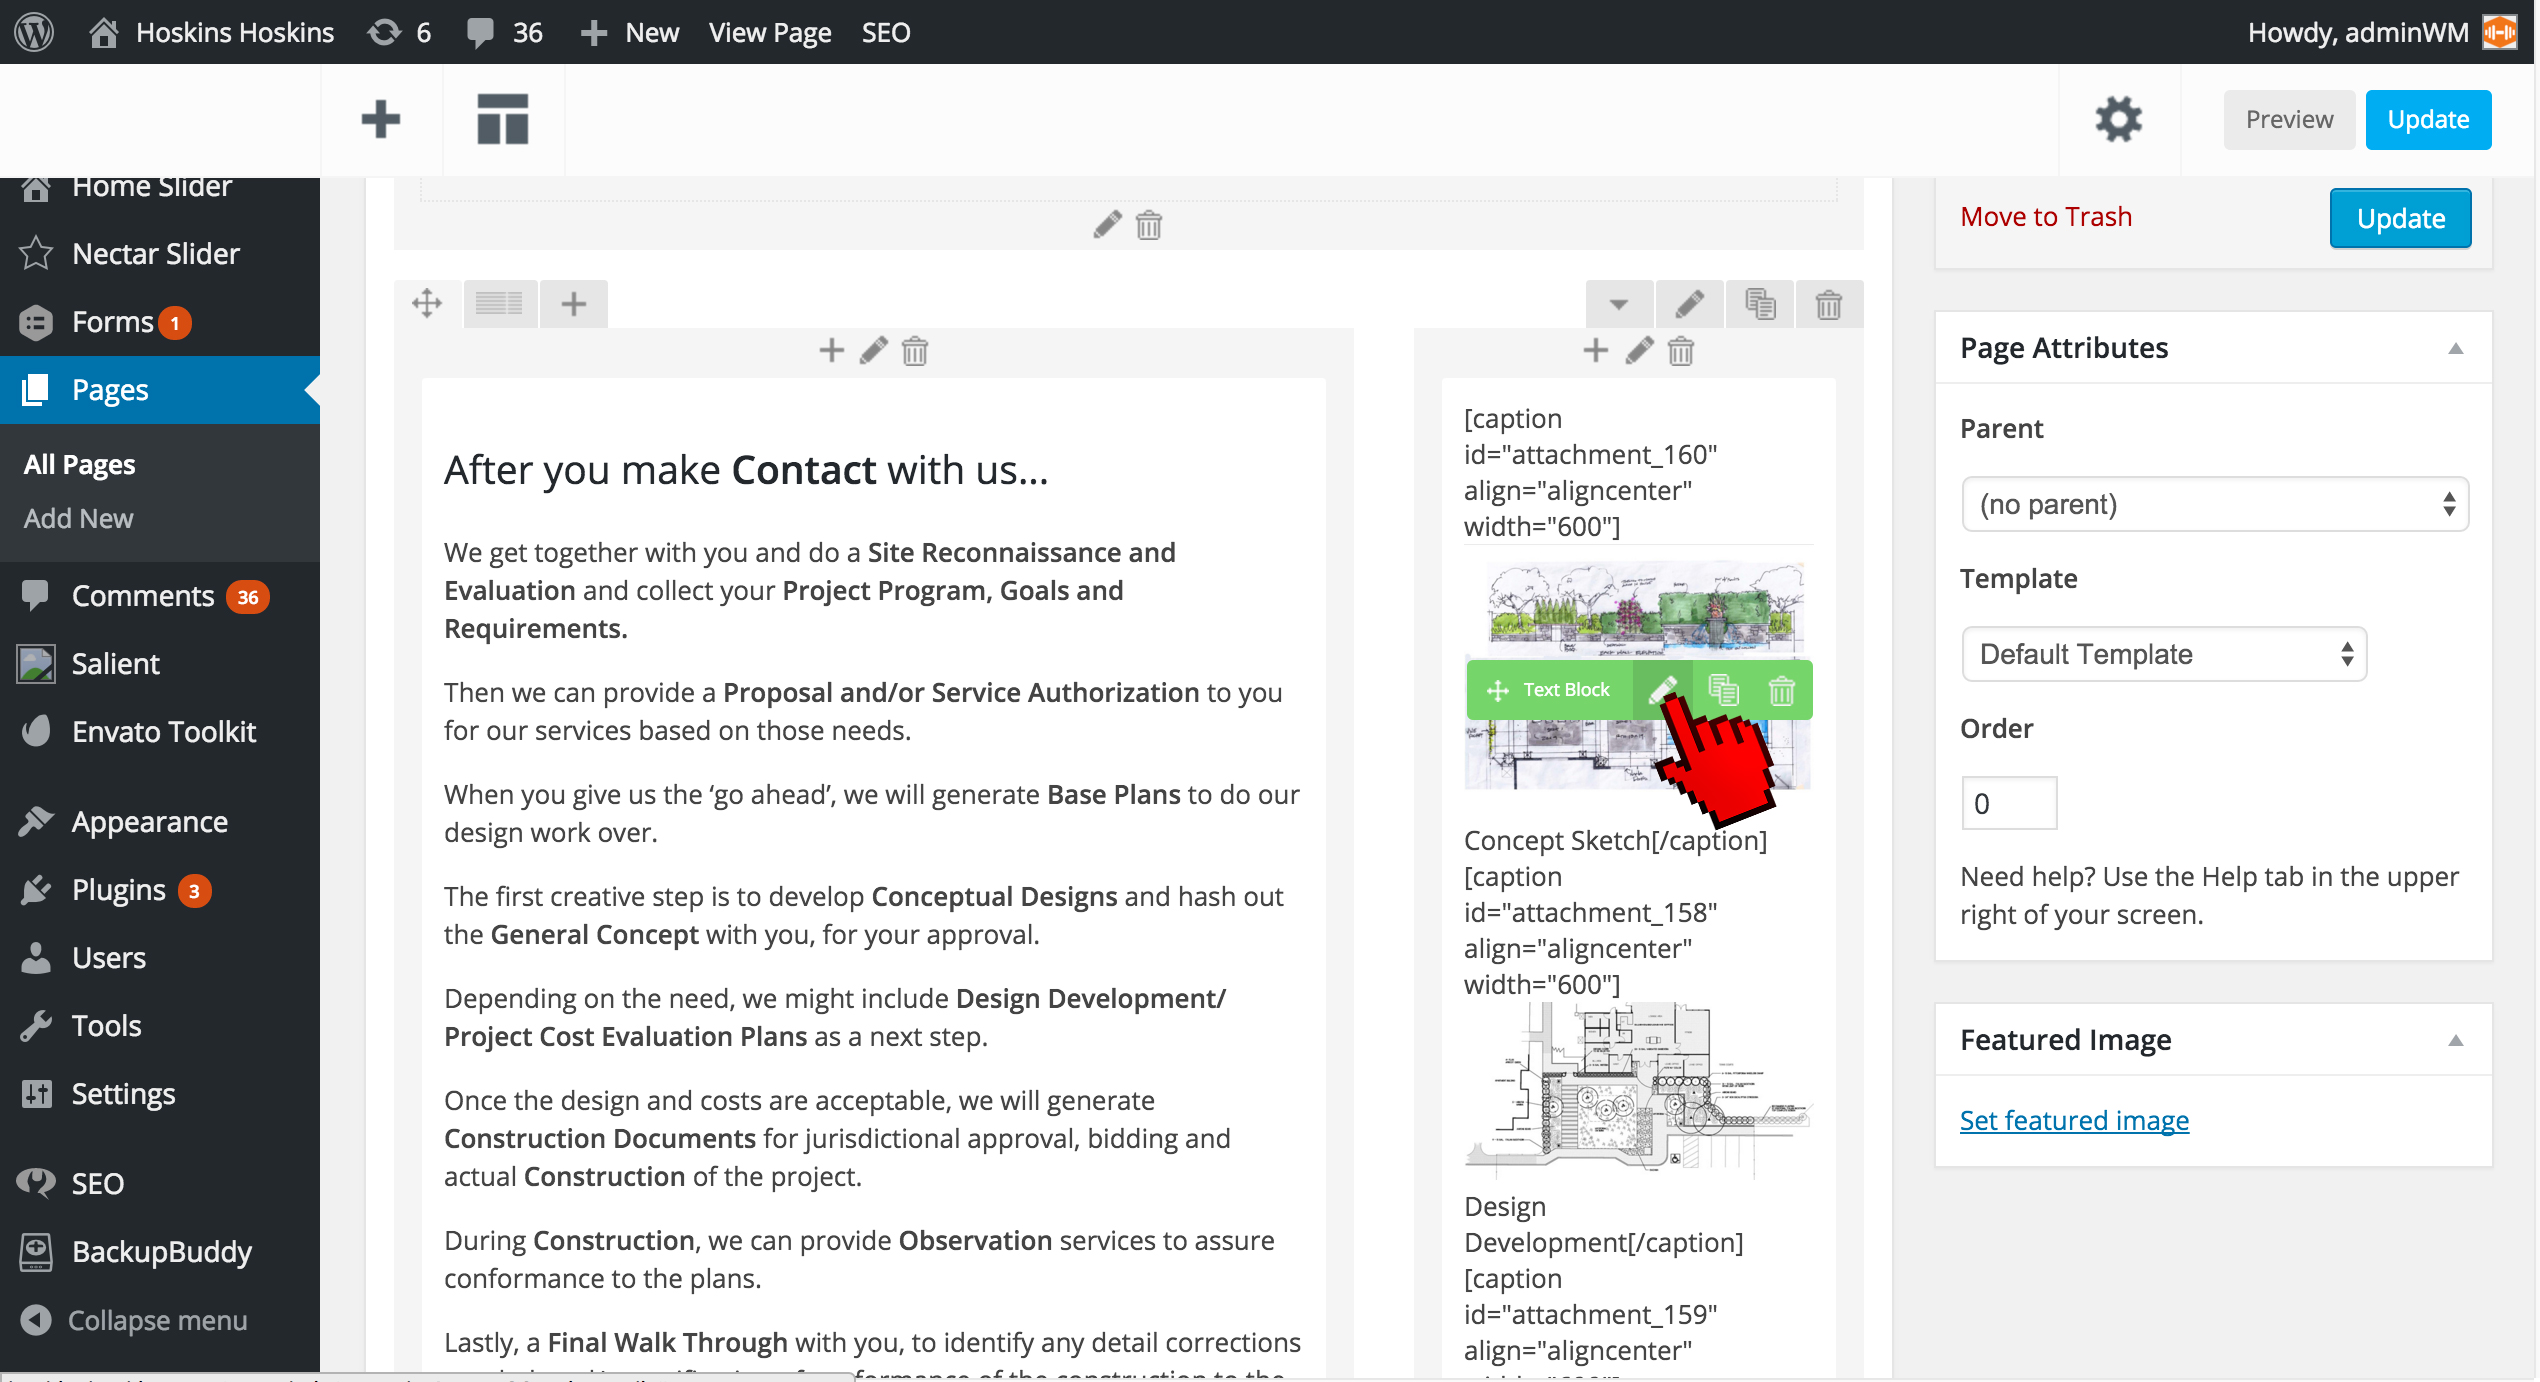Open the Template dropdown

[x=2164, y=654]
